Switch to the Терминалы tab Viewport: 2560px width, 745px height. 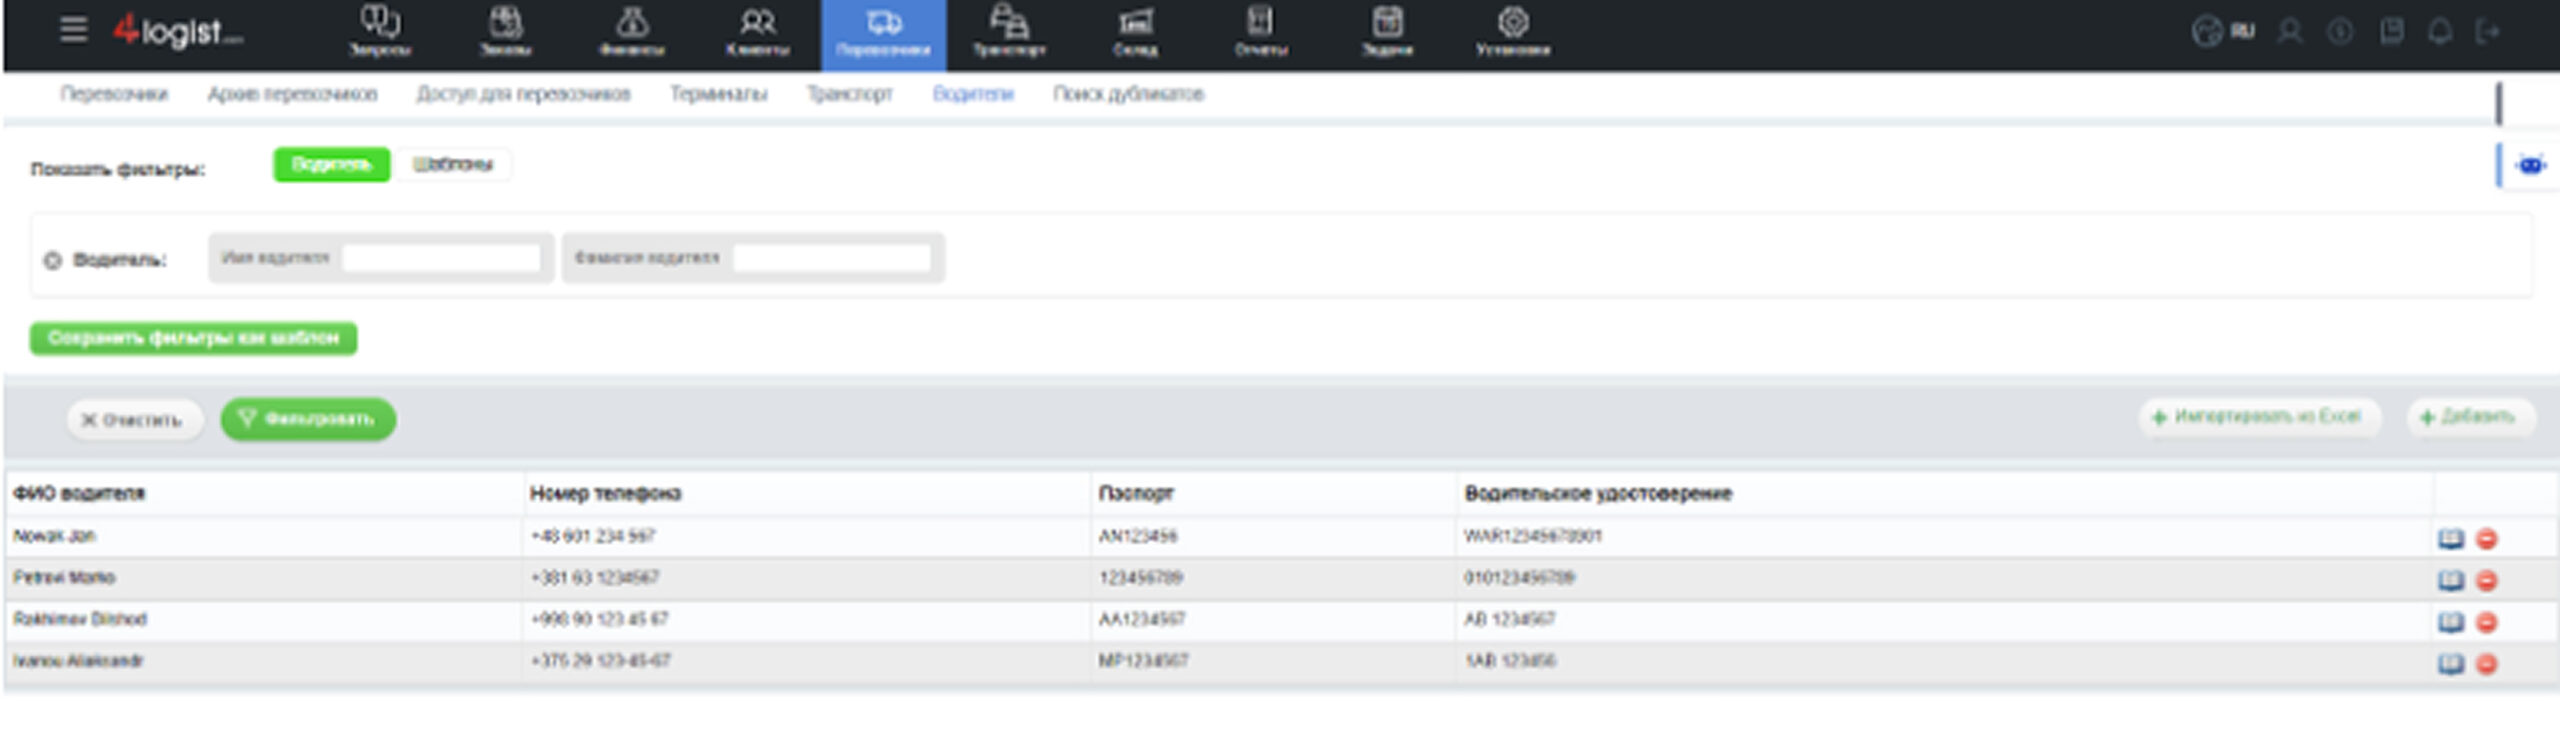(x=719, y=94)
